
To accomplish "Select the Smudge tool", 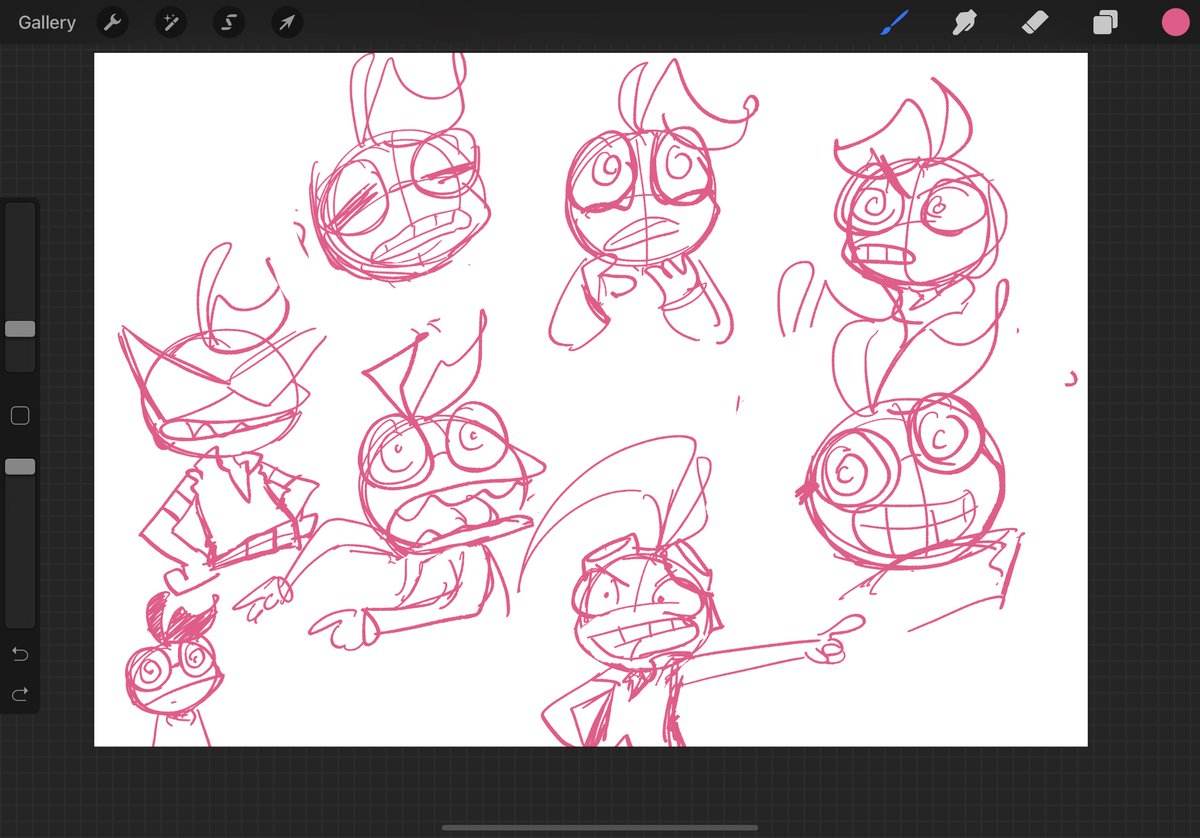I will 964,22.
